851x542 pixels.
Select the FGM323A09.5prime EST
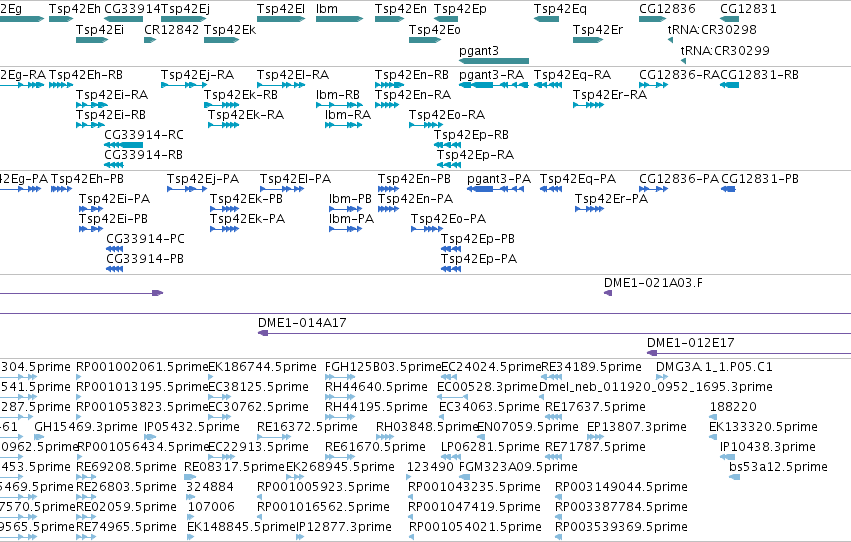465,477
